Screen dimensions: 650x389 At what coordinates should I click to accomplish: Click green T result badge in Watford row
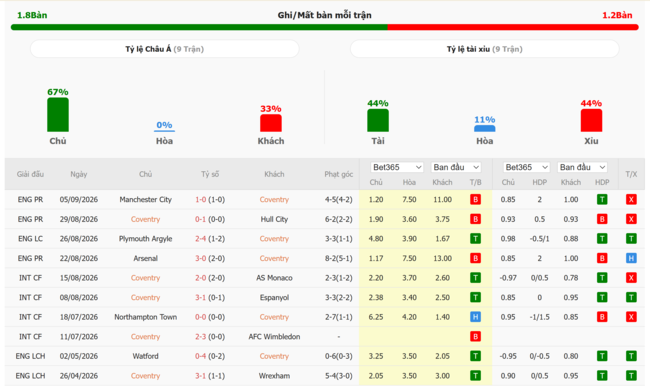coord(475,356)
